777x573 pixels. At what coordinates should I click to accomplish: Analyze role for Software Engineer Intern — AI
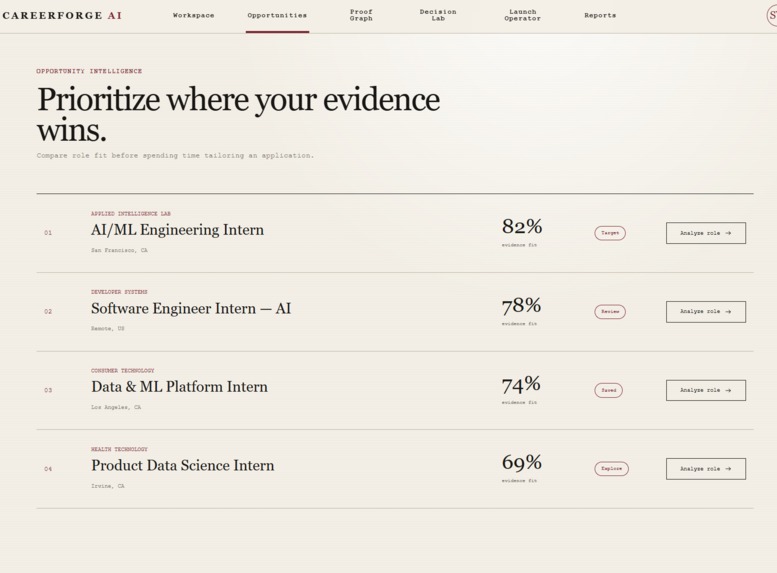[x=706, y=312]
